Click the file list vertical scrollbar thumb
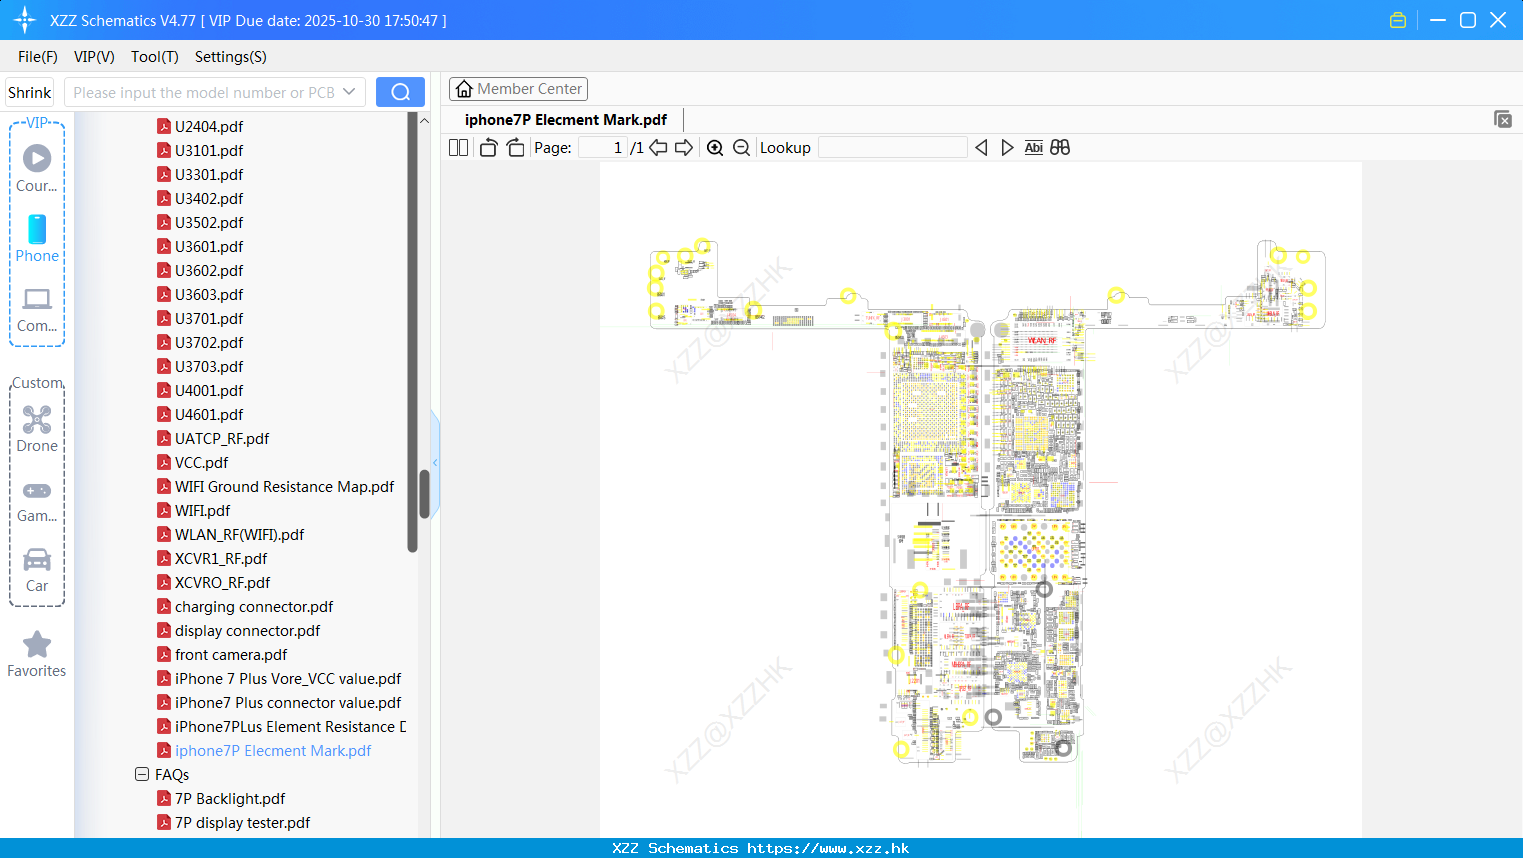The height and width of the screenshot is (858, 1523). 424,494
